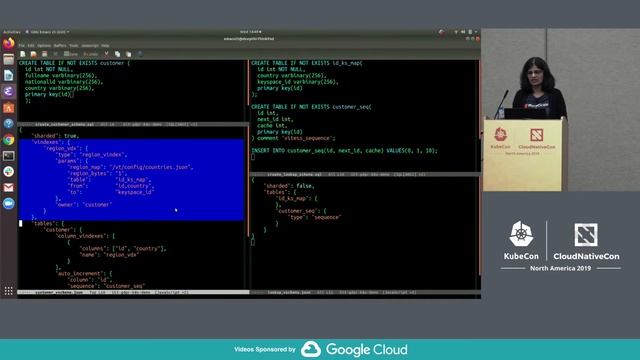Click the 'fullname varbinary(256),' line
640x360 pixels.
coord(61,76)
